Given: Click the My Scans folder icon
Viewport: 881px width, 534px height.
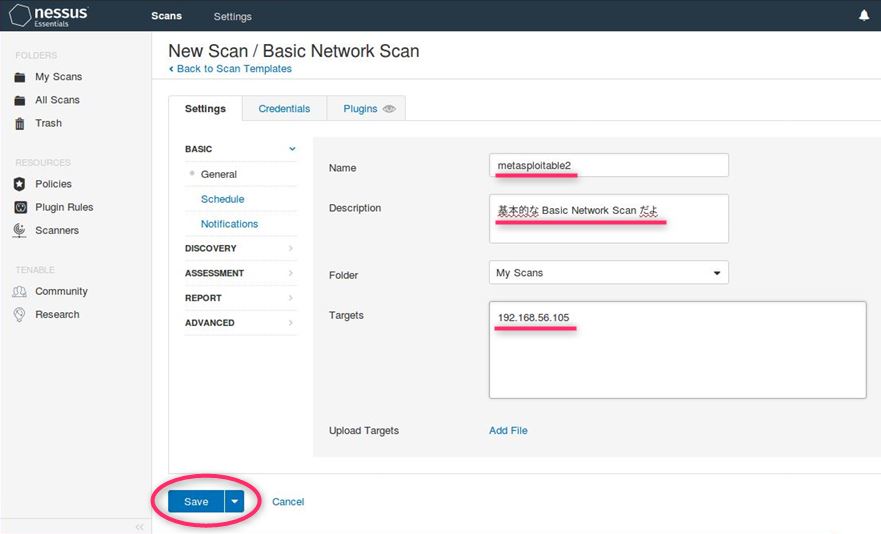Looking at the screenshot, I should click(x=20, y=77).
